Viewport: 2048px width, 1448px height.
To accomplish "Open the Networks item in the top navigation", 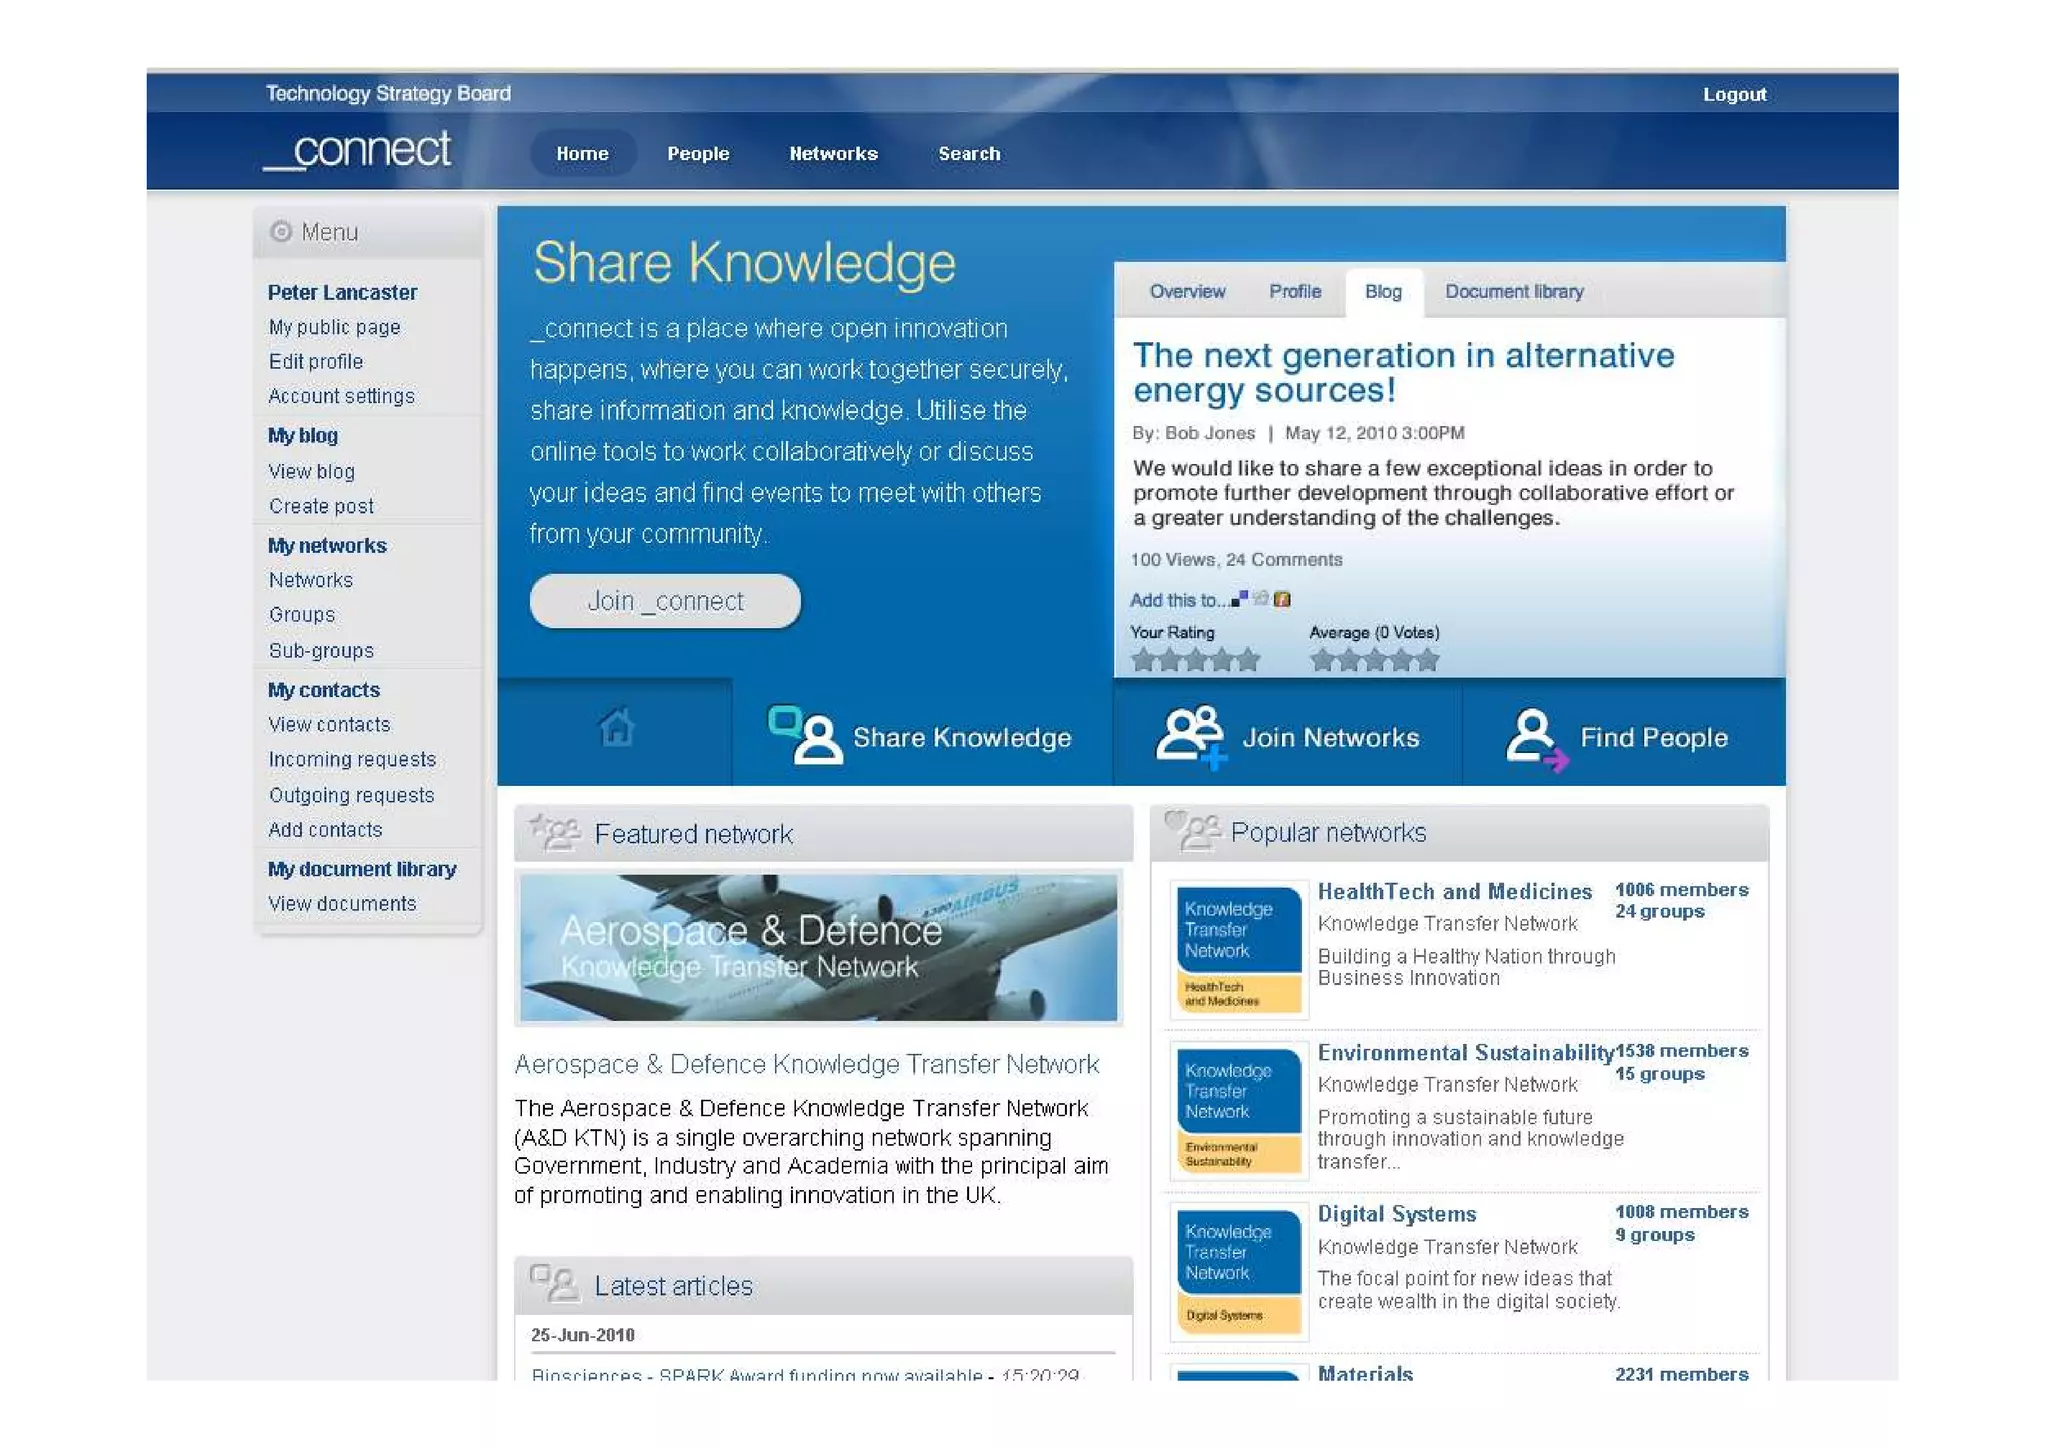I will 832,154.
